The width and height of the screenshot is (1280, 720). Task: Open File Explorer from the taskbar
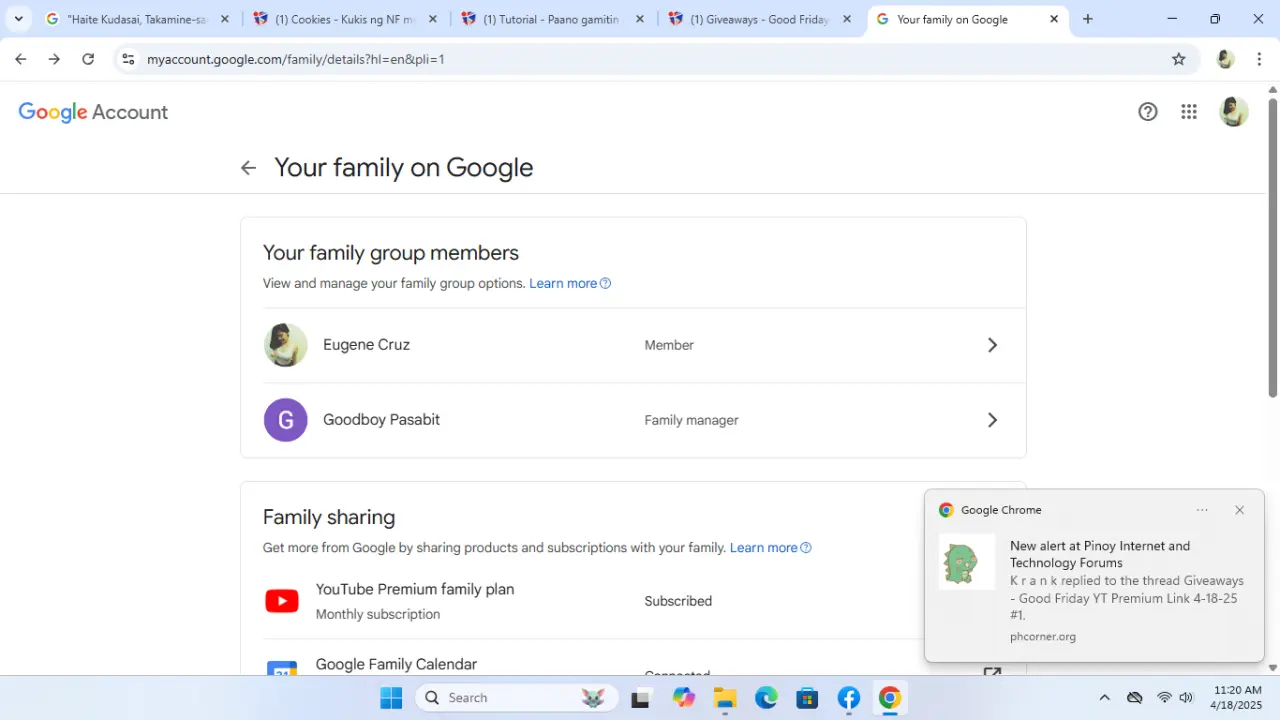pos(725,698)
